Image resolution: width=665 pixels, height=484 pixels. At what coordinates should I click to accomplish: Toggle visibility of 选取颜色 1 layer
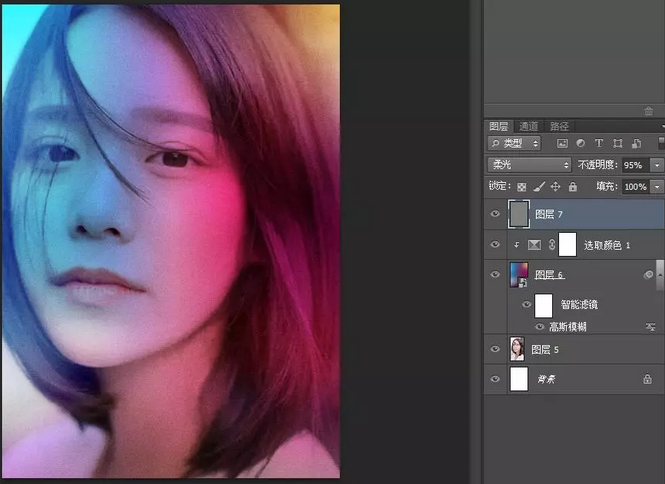[x=495, y=245]
